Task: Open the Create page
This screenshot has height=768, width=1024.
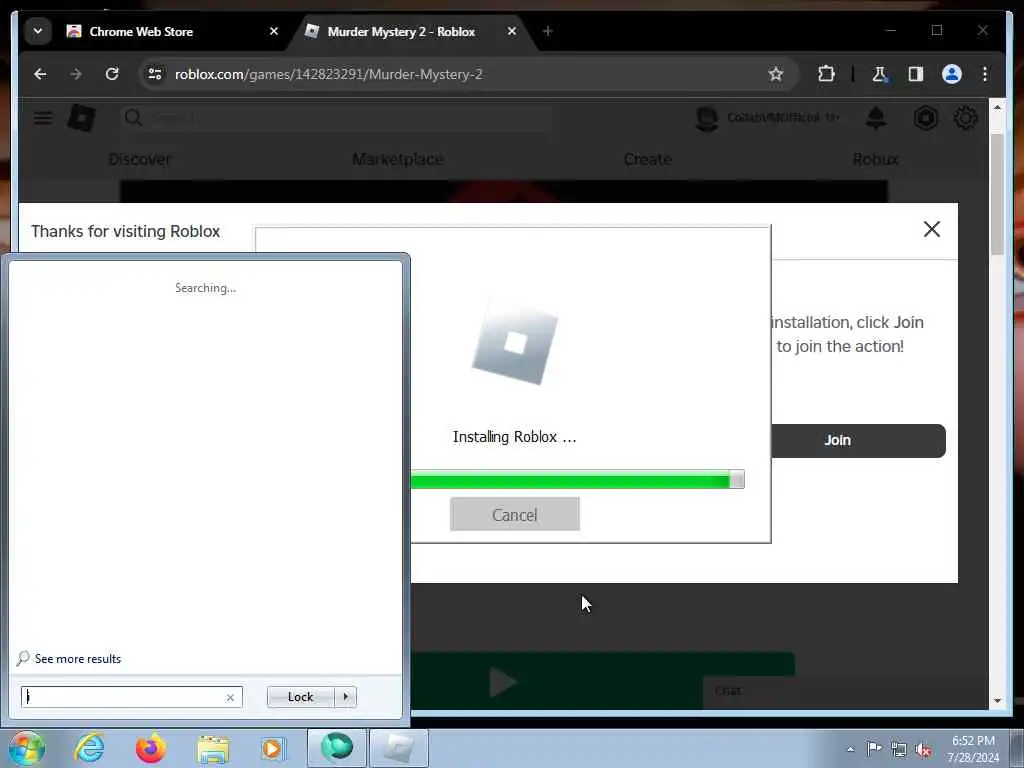Action: pos(648,159)
